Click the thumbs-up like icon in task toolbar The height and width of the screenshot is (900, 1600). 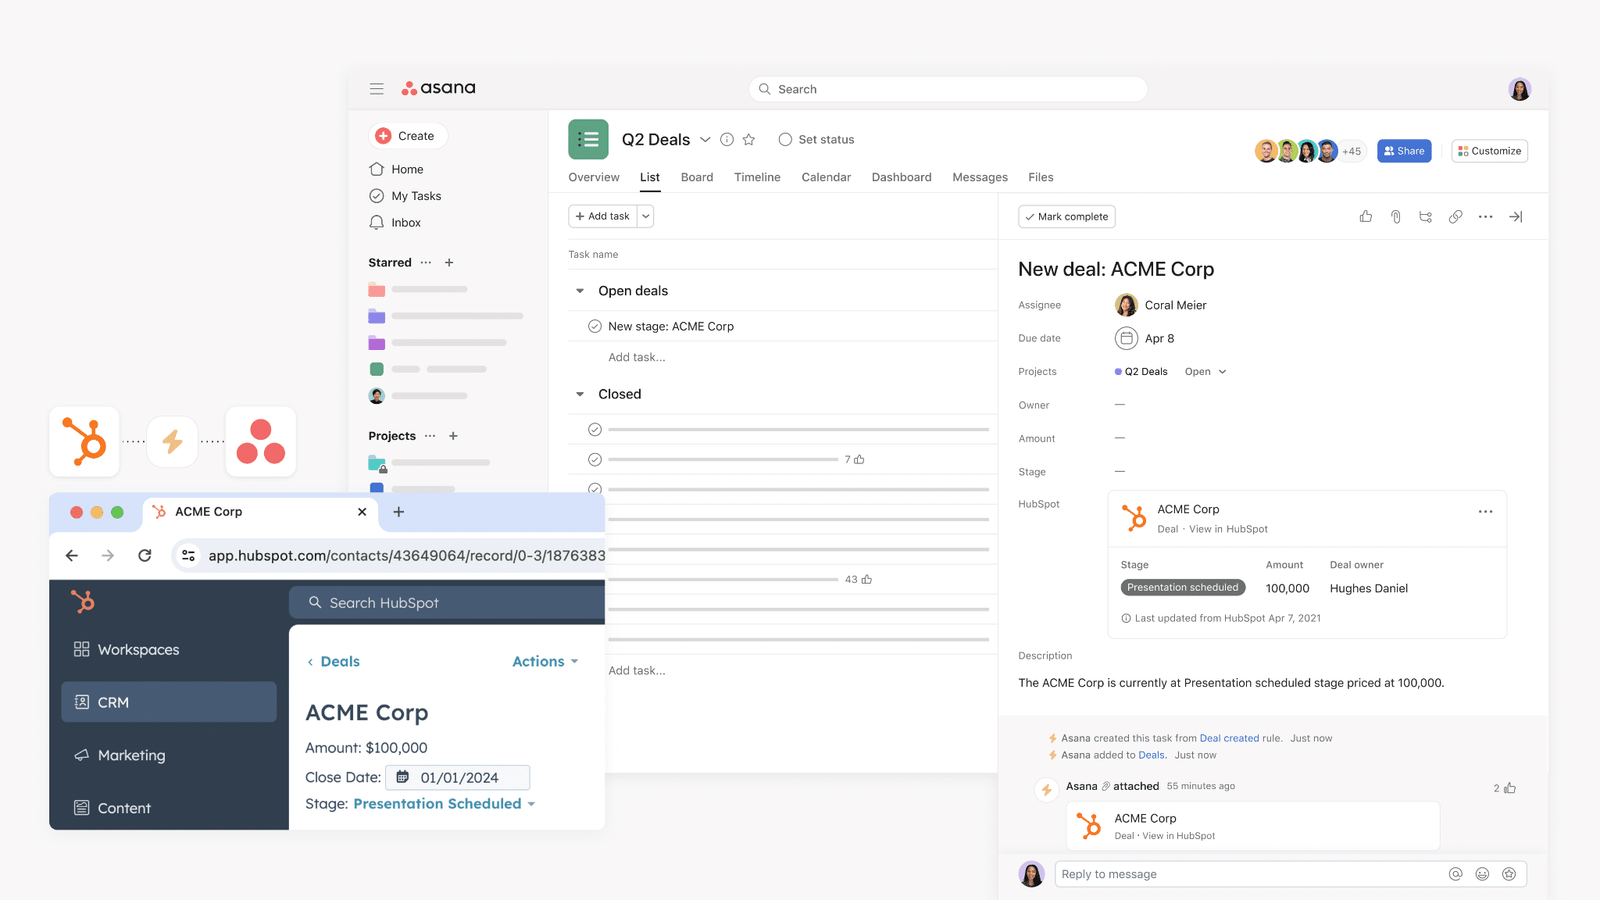click(x=1365, y=216)
